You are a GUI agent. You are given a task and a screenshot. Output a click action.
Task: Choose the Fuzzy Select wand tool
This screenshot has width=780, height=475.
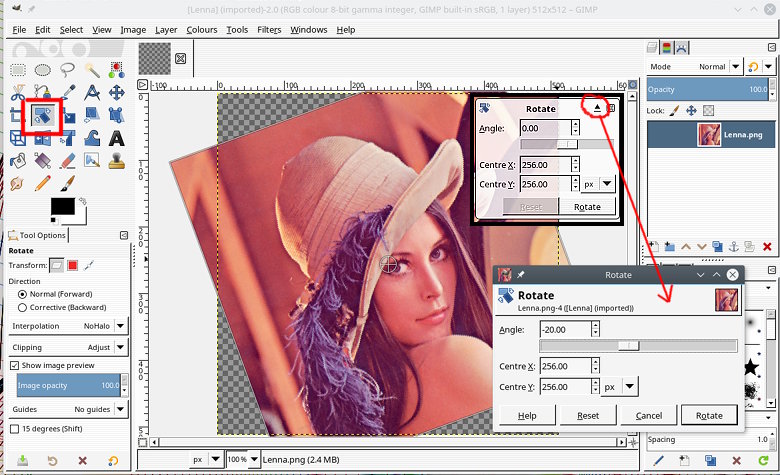pos(92,70)
